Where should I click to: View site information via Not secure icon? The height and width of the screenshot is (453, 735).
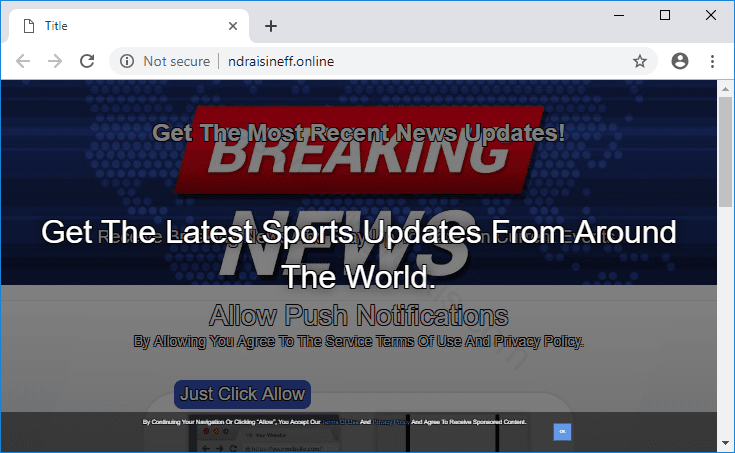click(x=127, y=61)
